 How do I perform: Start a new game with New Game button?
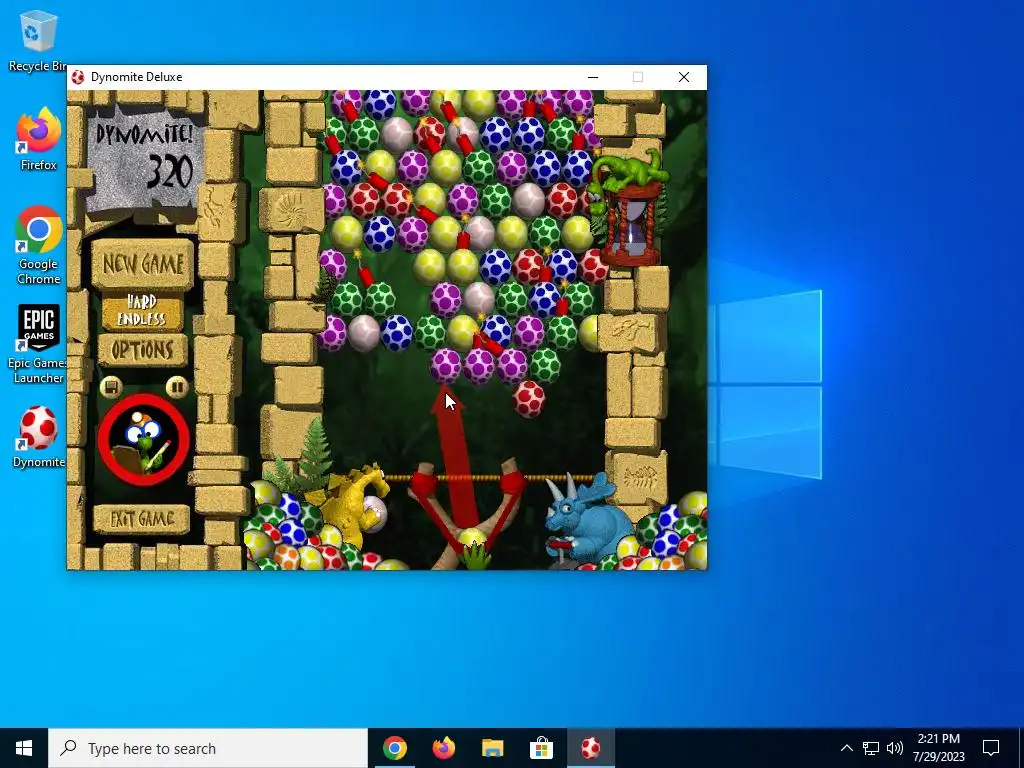[142, 264]
